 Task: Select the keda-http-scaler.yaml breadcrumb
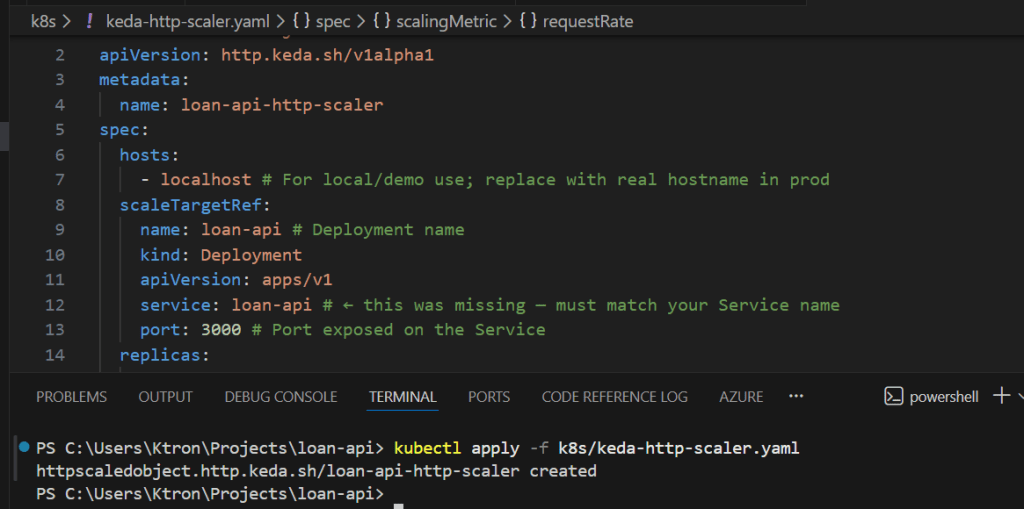(182, 21)
